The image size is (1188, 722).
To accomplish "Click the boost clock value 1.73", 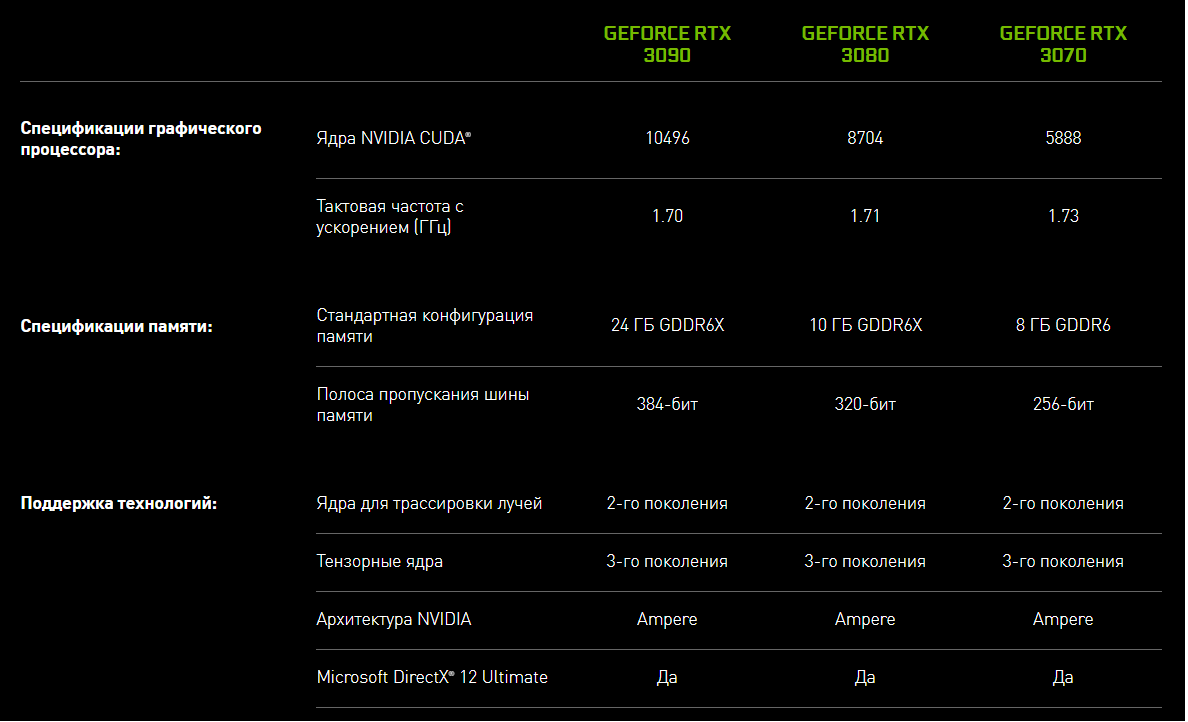I will point(1063,216).
